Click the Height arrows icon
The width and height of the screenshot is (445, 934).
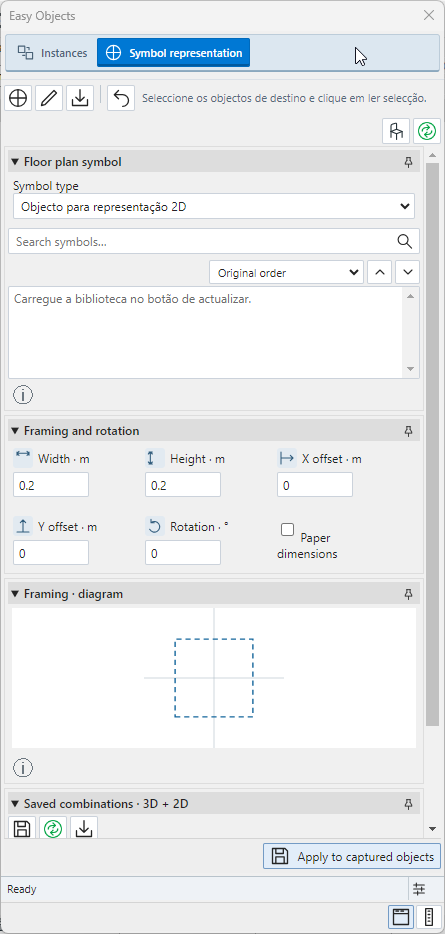(155, 458)
